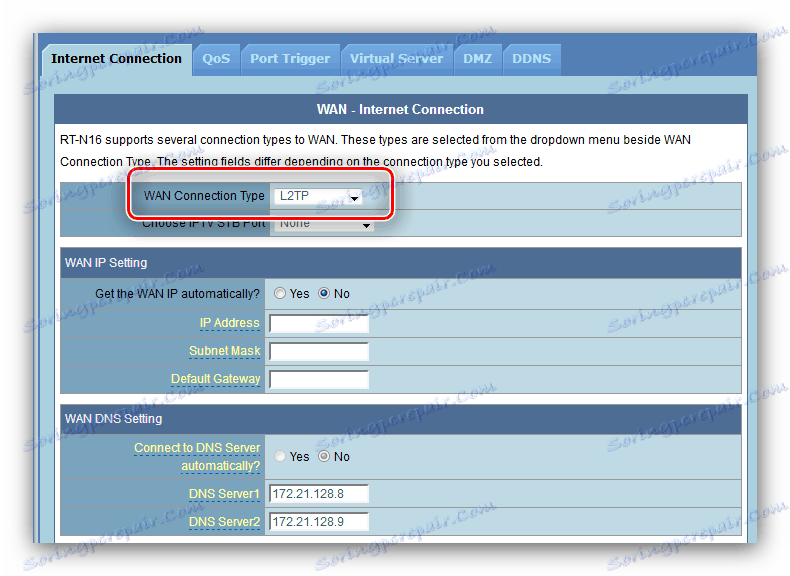Click the IP Address input field
Viewport: 790px width, 576px height.
[319, 324]
